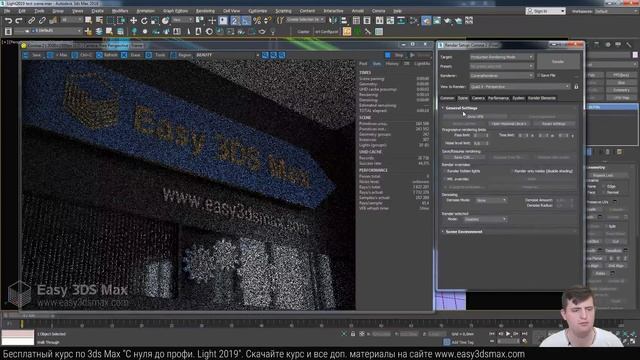The height and width of the screenshot is (360, 640).
Task: Click Tools in the frame buffer toolbar
Action: [x=156, y=55]
